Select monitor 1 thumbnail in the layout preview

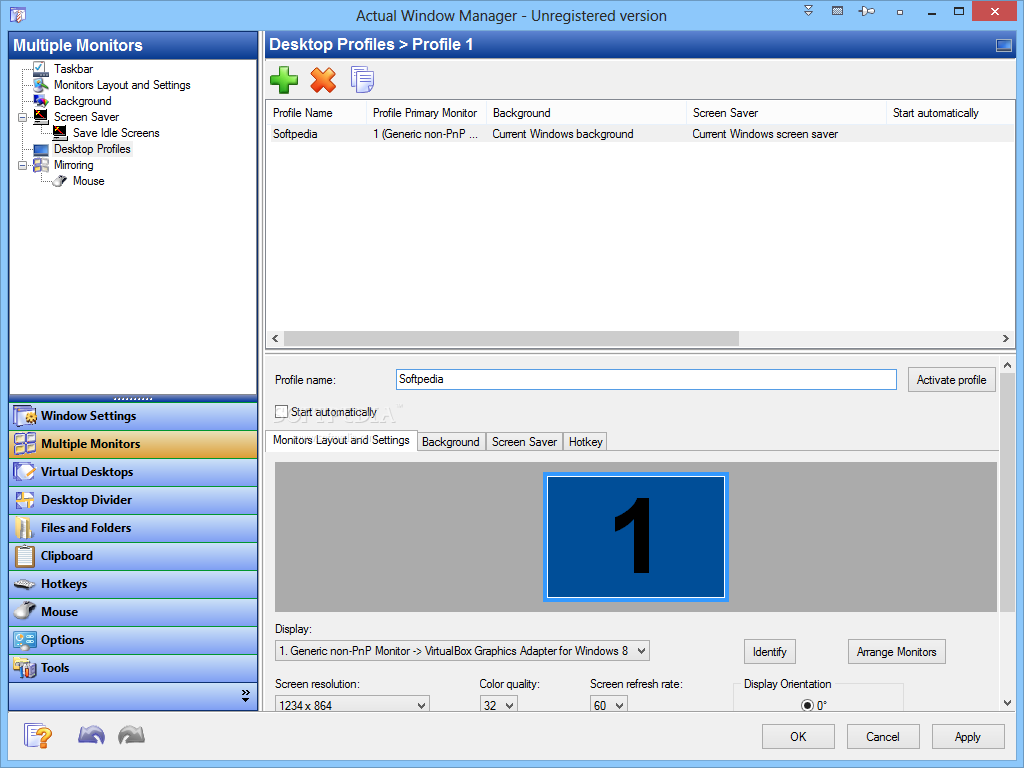[635, 537]
